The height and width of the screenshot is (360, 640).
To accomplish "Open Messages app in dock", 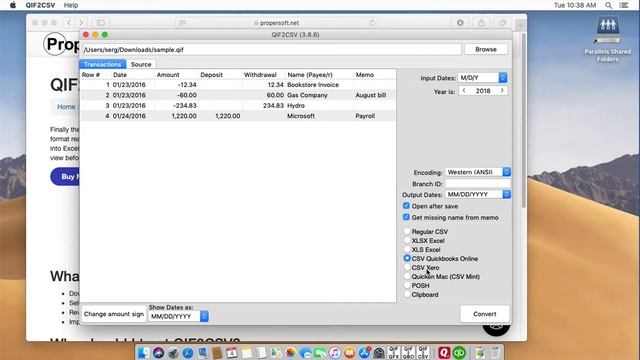I will pyautogui.click(x=305, y=353).
